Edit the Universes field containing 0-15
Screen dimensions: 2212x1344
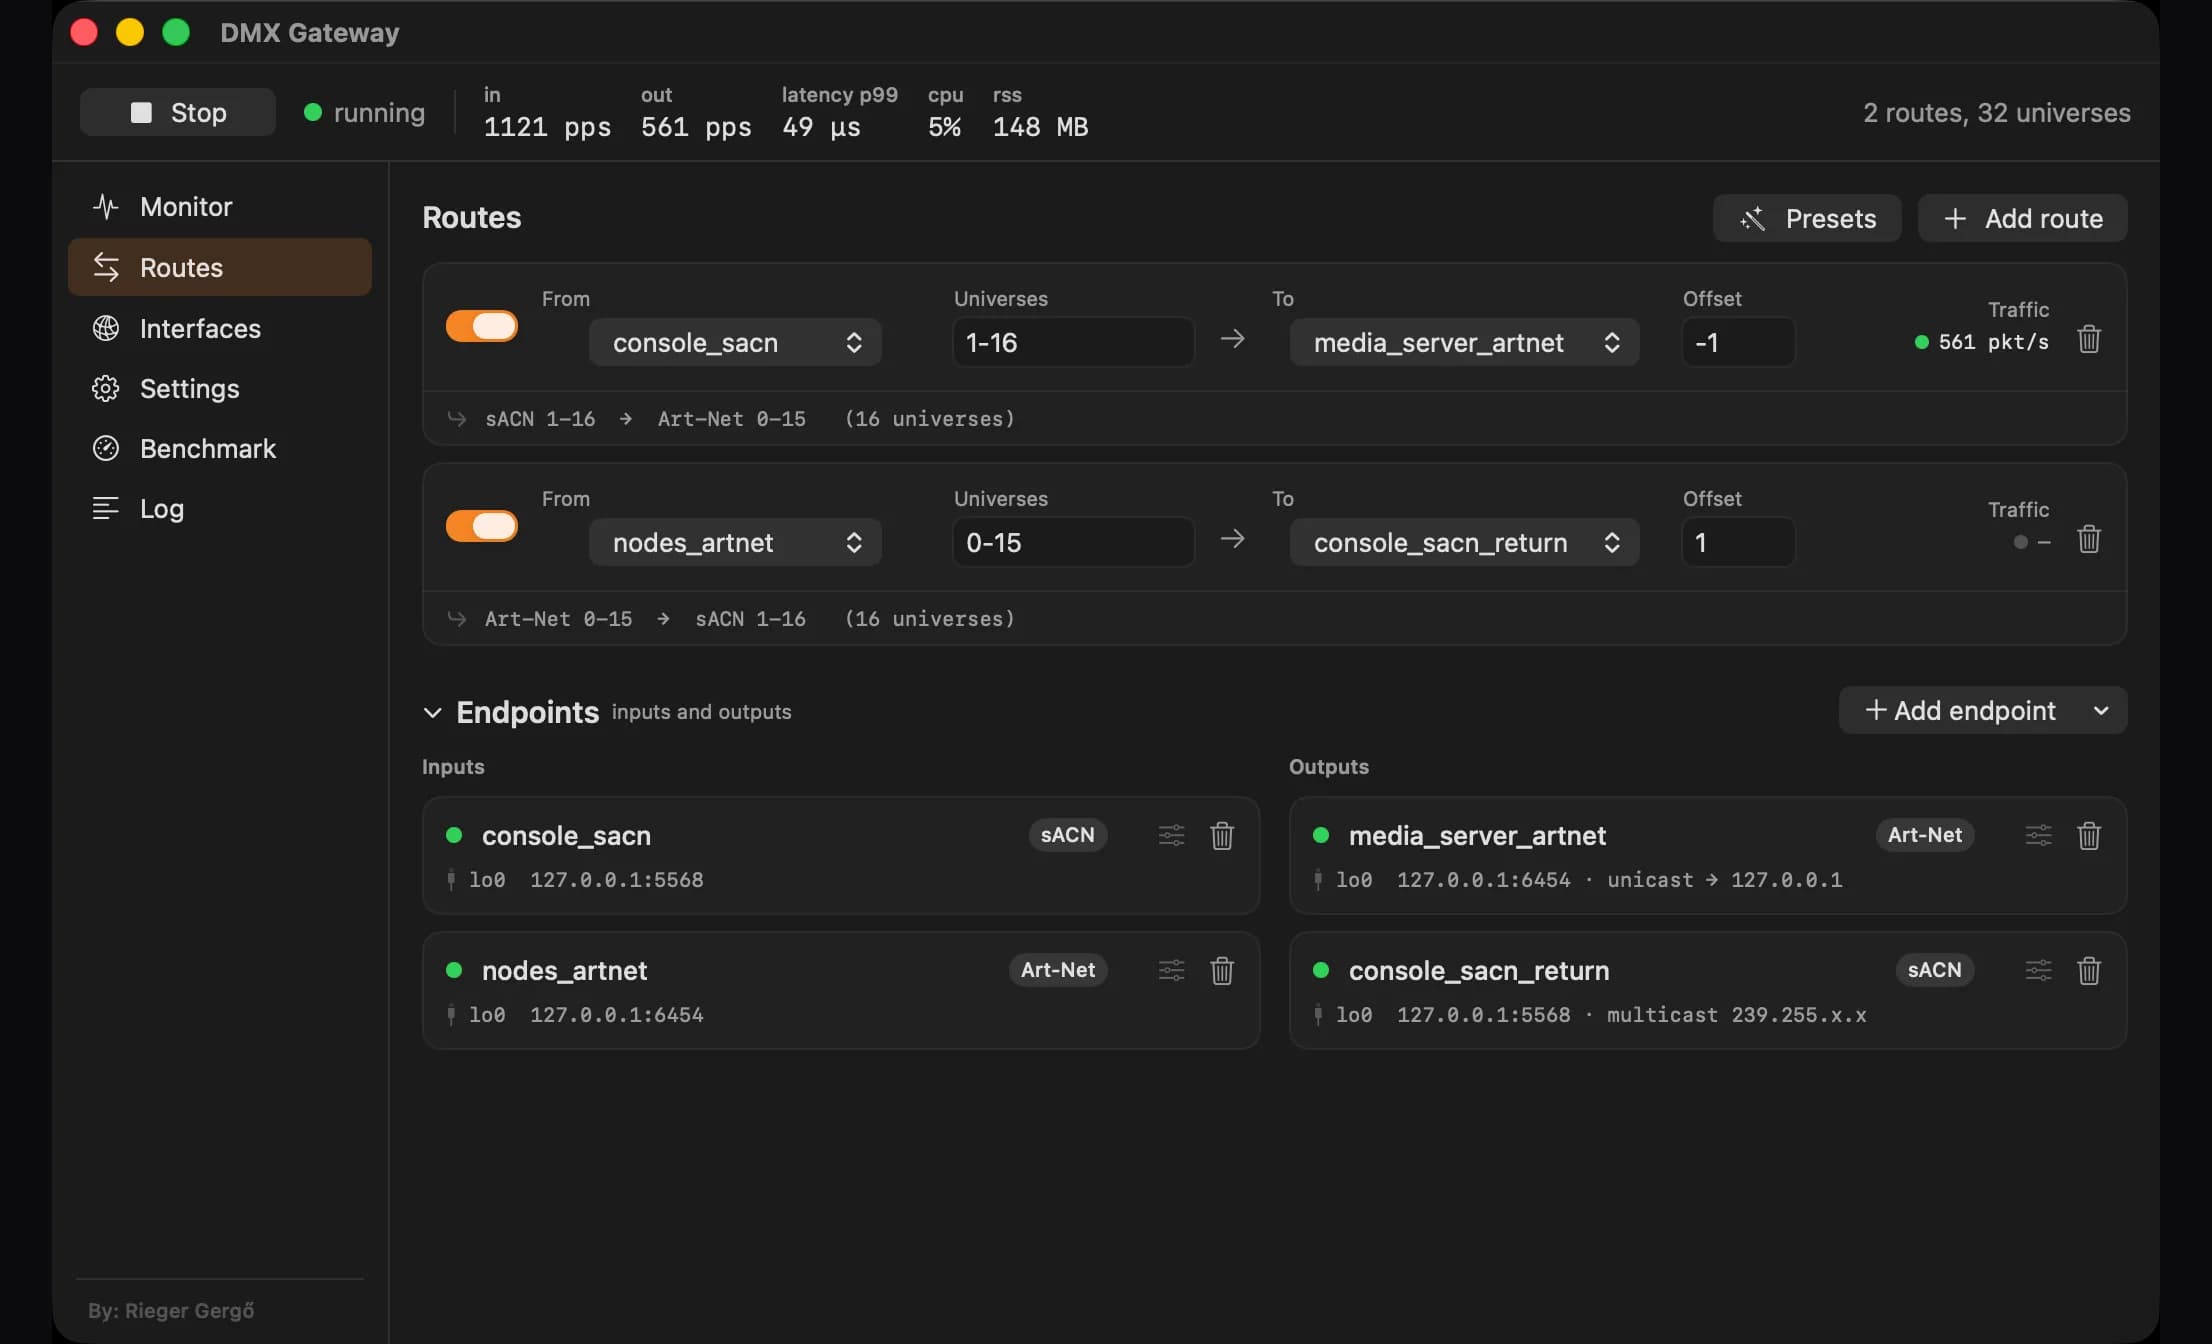tap(1073, 542)
